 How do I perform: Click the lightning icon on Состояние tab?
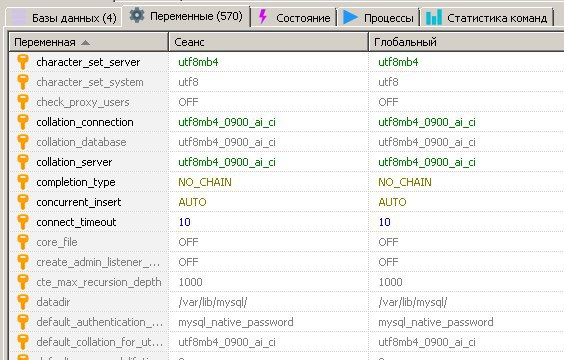[x=263, y=17]
